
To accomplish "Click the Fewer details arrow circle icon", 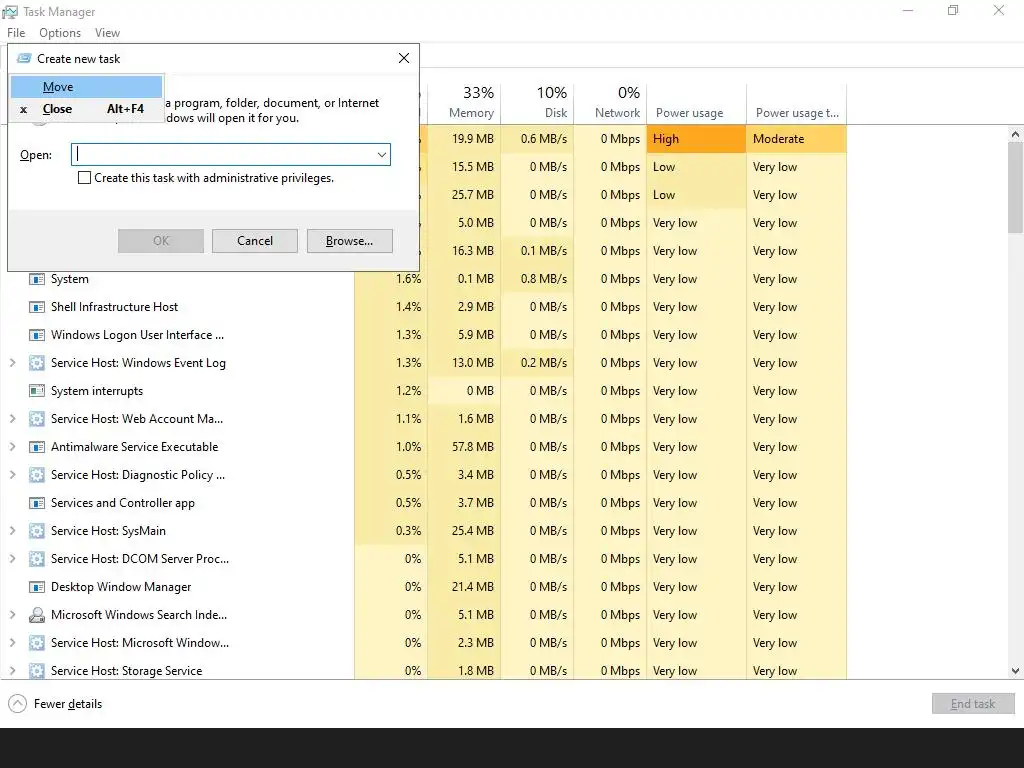I will (18, 704).
